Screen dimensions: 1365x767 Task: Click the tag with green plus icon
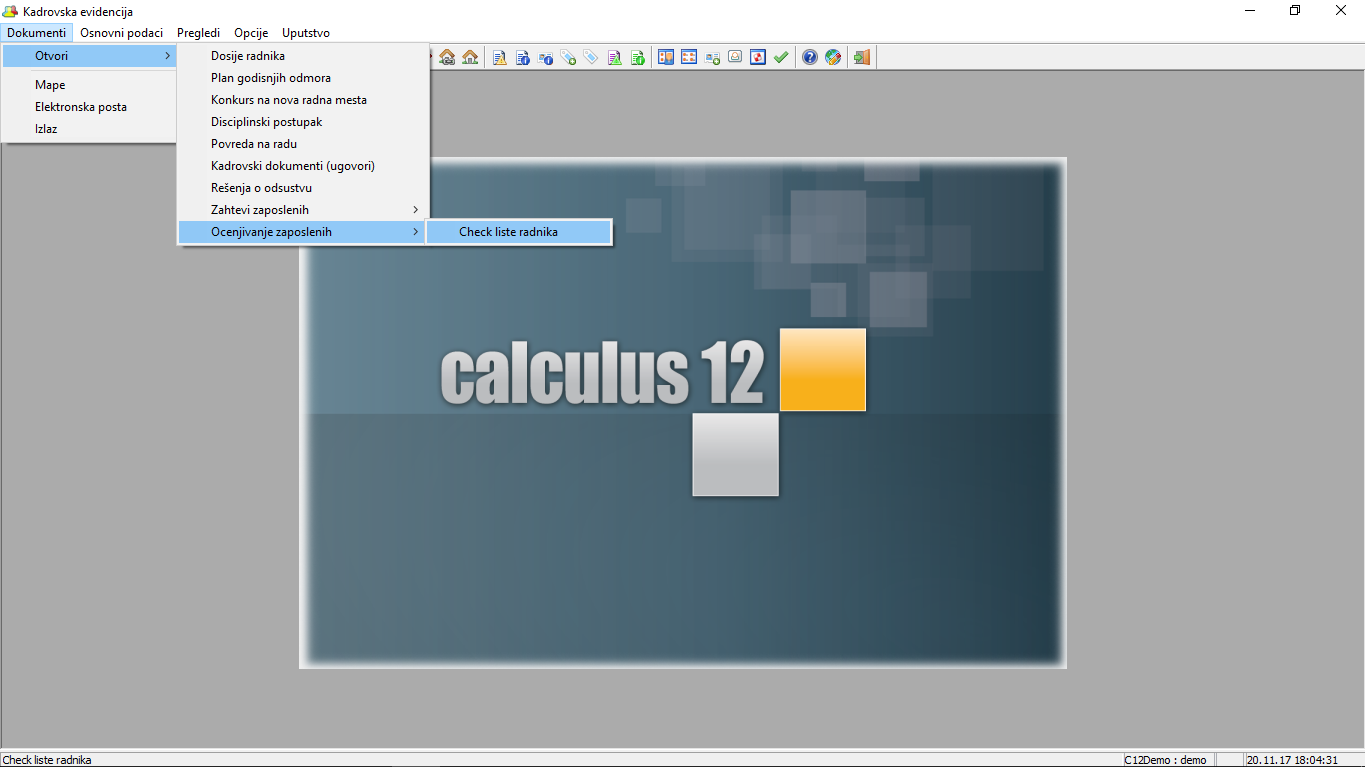point(568,57)
